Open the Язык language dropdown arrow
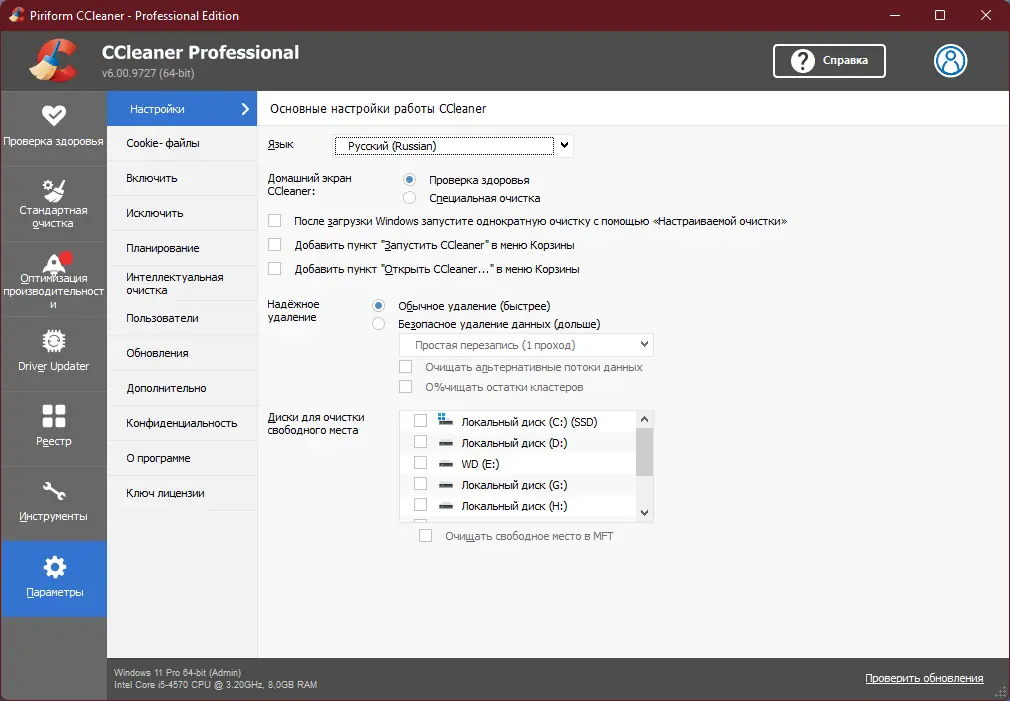 point(564,146)
